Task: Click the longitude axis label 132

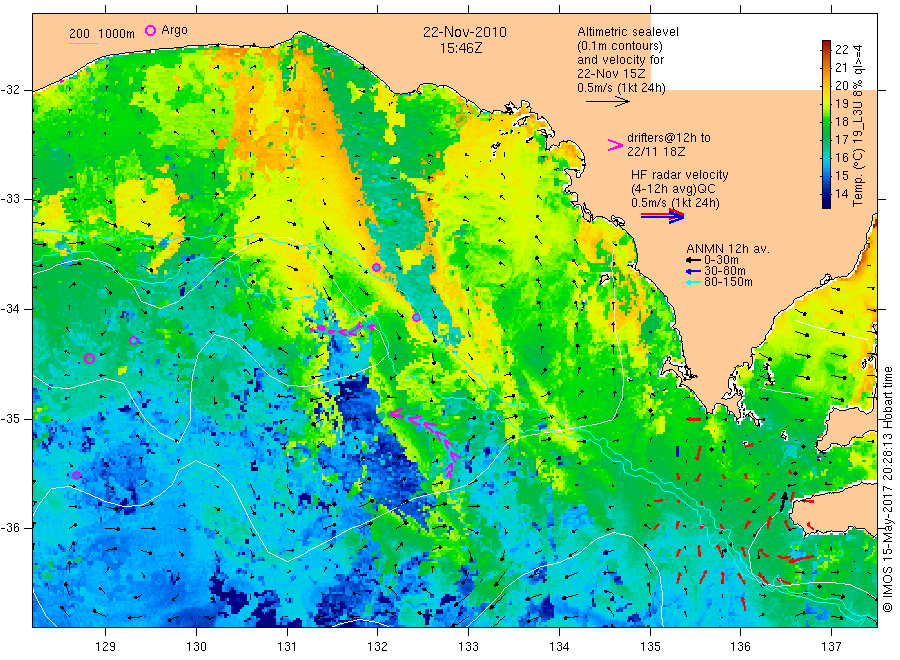Action: 378,647
